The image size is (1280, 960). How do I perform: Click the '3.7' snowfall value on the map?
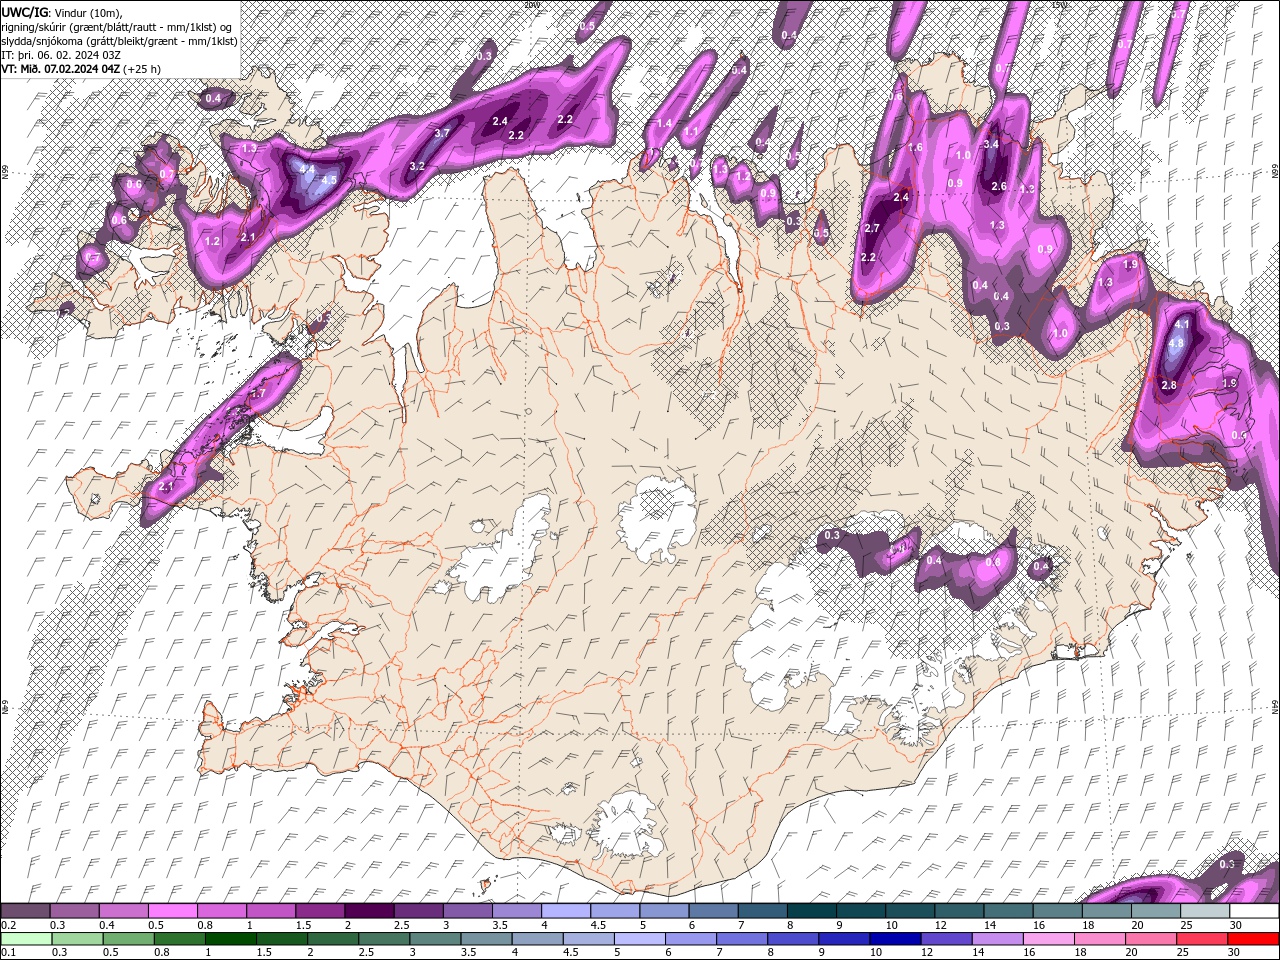click(x=442, y=132)
